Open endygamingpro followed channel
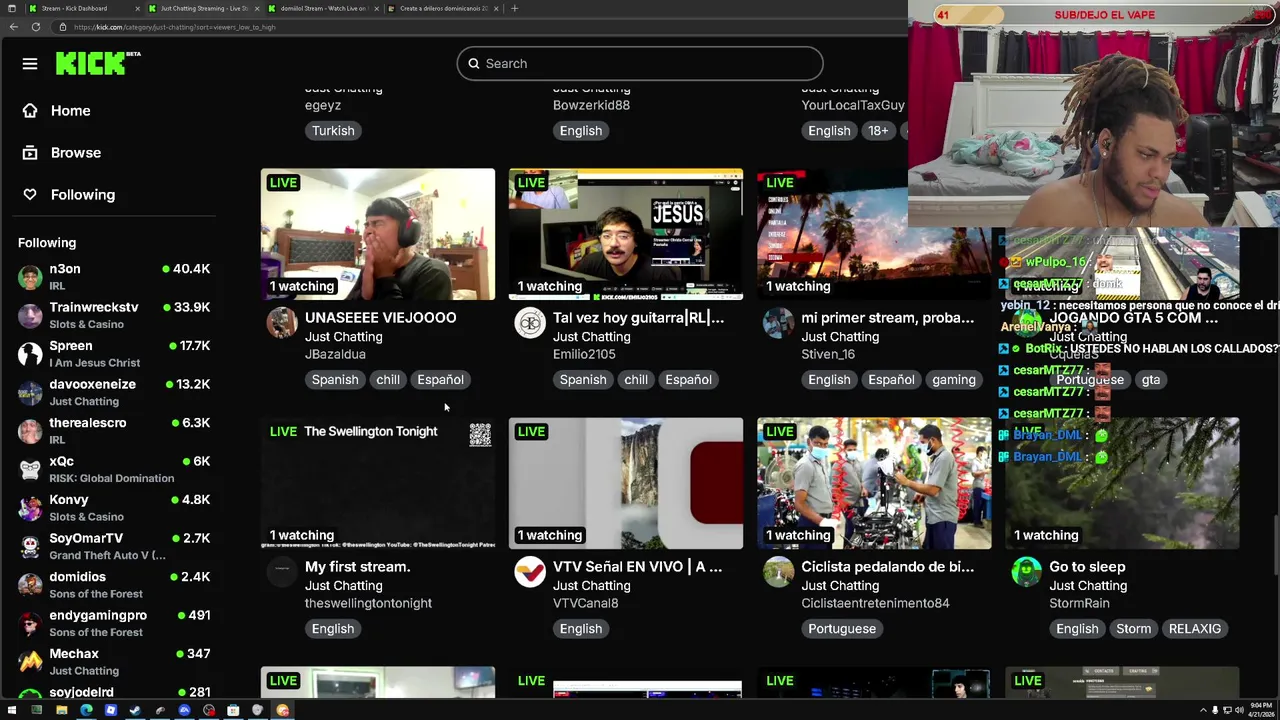Viewport: 1280px width, 720px height. pyautogui.click(x=115, y=623)
